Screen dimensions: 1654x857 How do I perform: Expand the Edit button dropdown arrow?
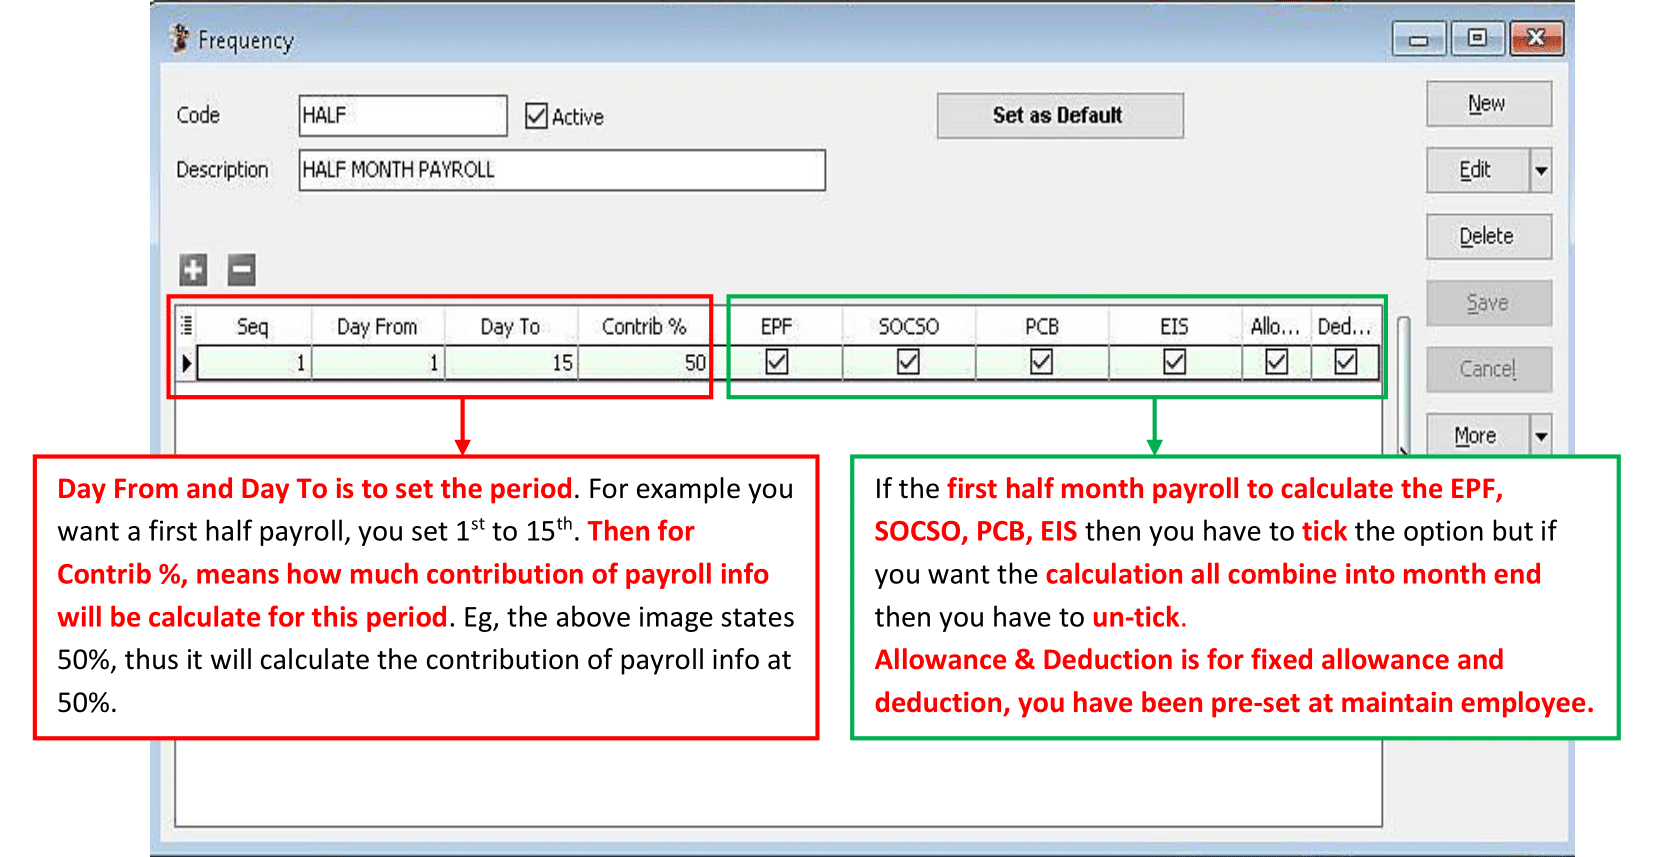pos(1541,171)
